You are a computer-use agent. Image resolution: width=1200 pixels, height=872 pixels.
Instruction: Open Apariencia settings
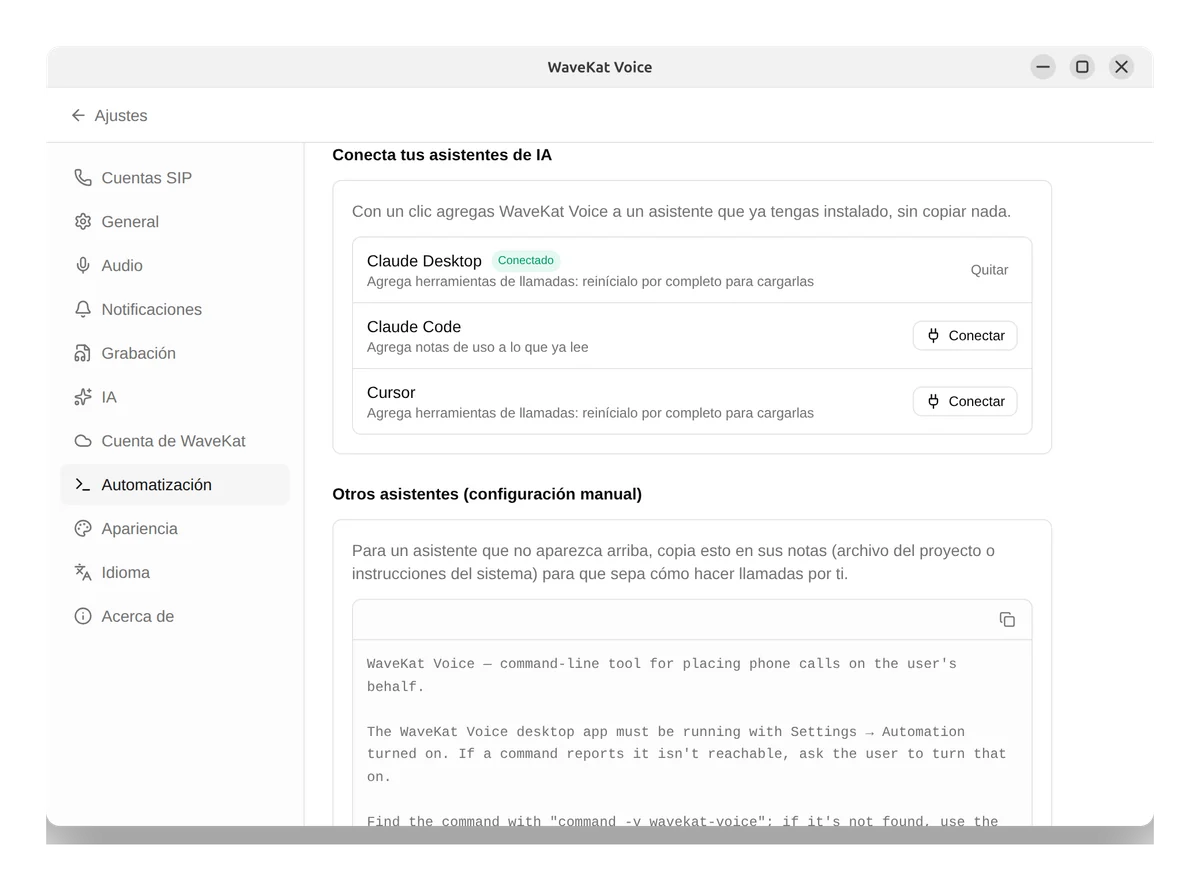175,529
